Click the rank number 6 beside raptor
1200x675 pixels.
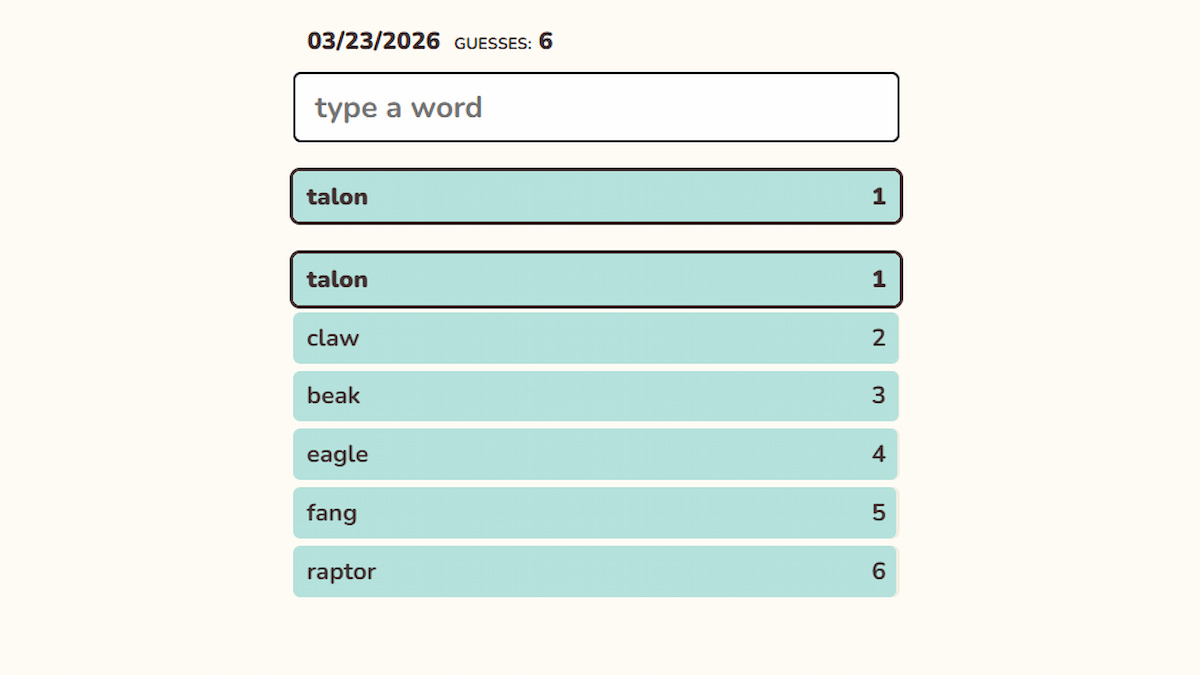click(878, 572)
